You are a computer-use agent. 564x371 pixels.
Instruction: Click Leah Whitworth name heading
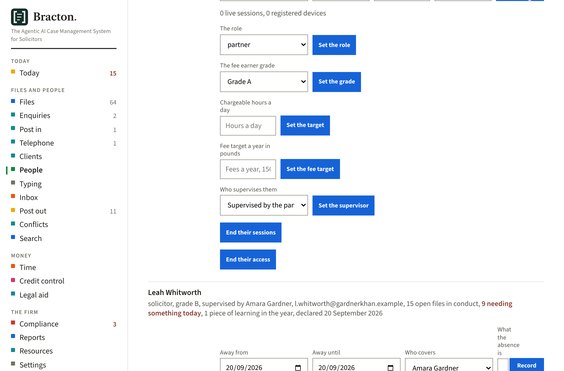[x=174, y=293]
